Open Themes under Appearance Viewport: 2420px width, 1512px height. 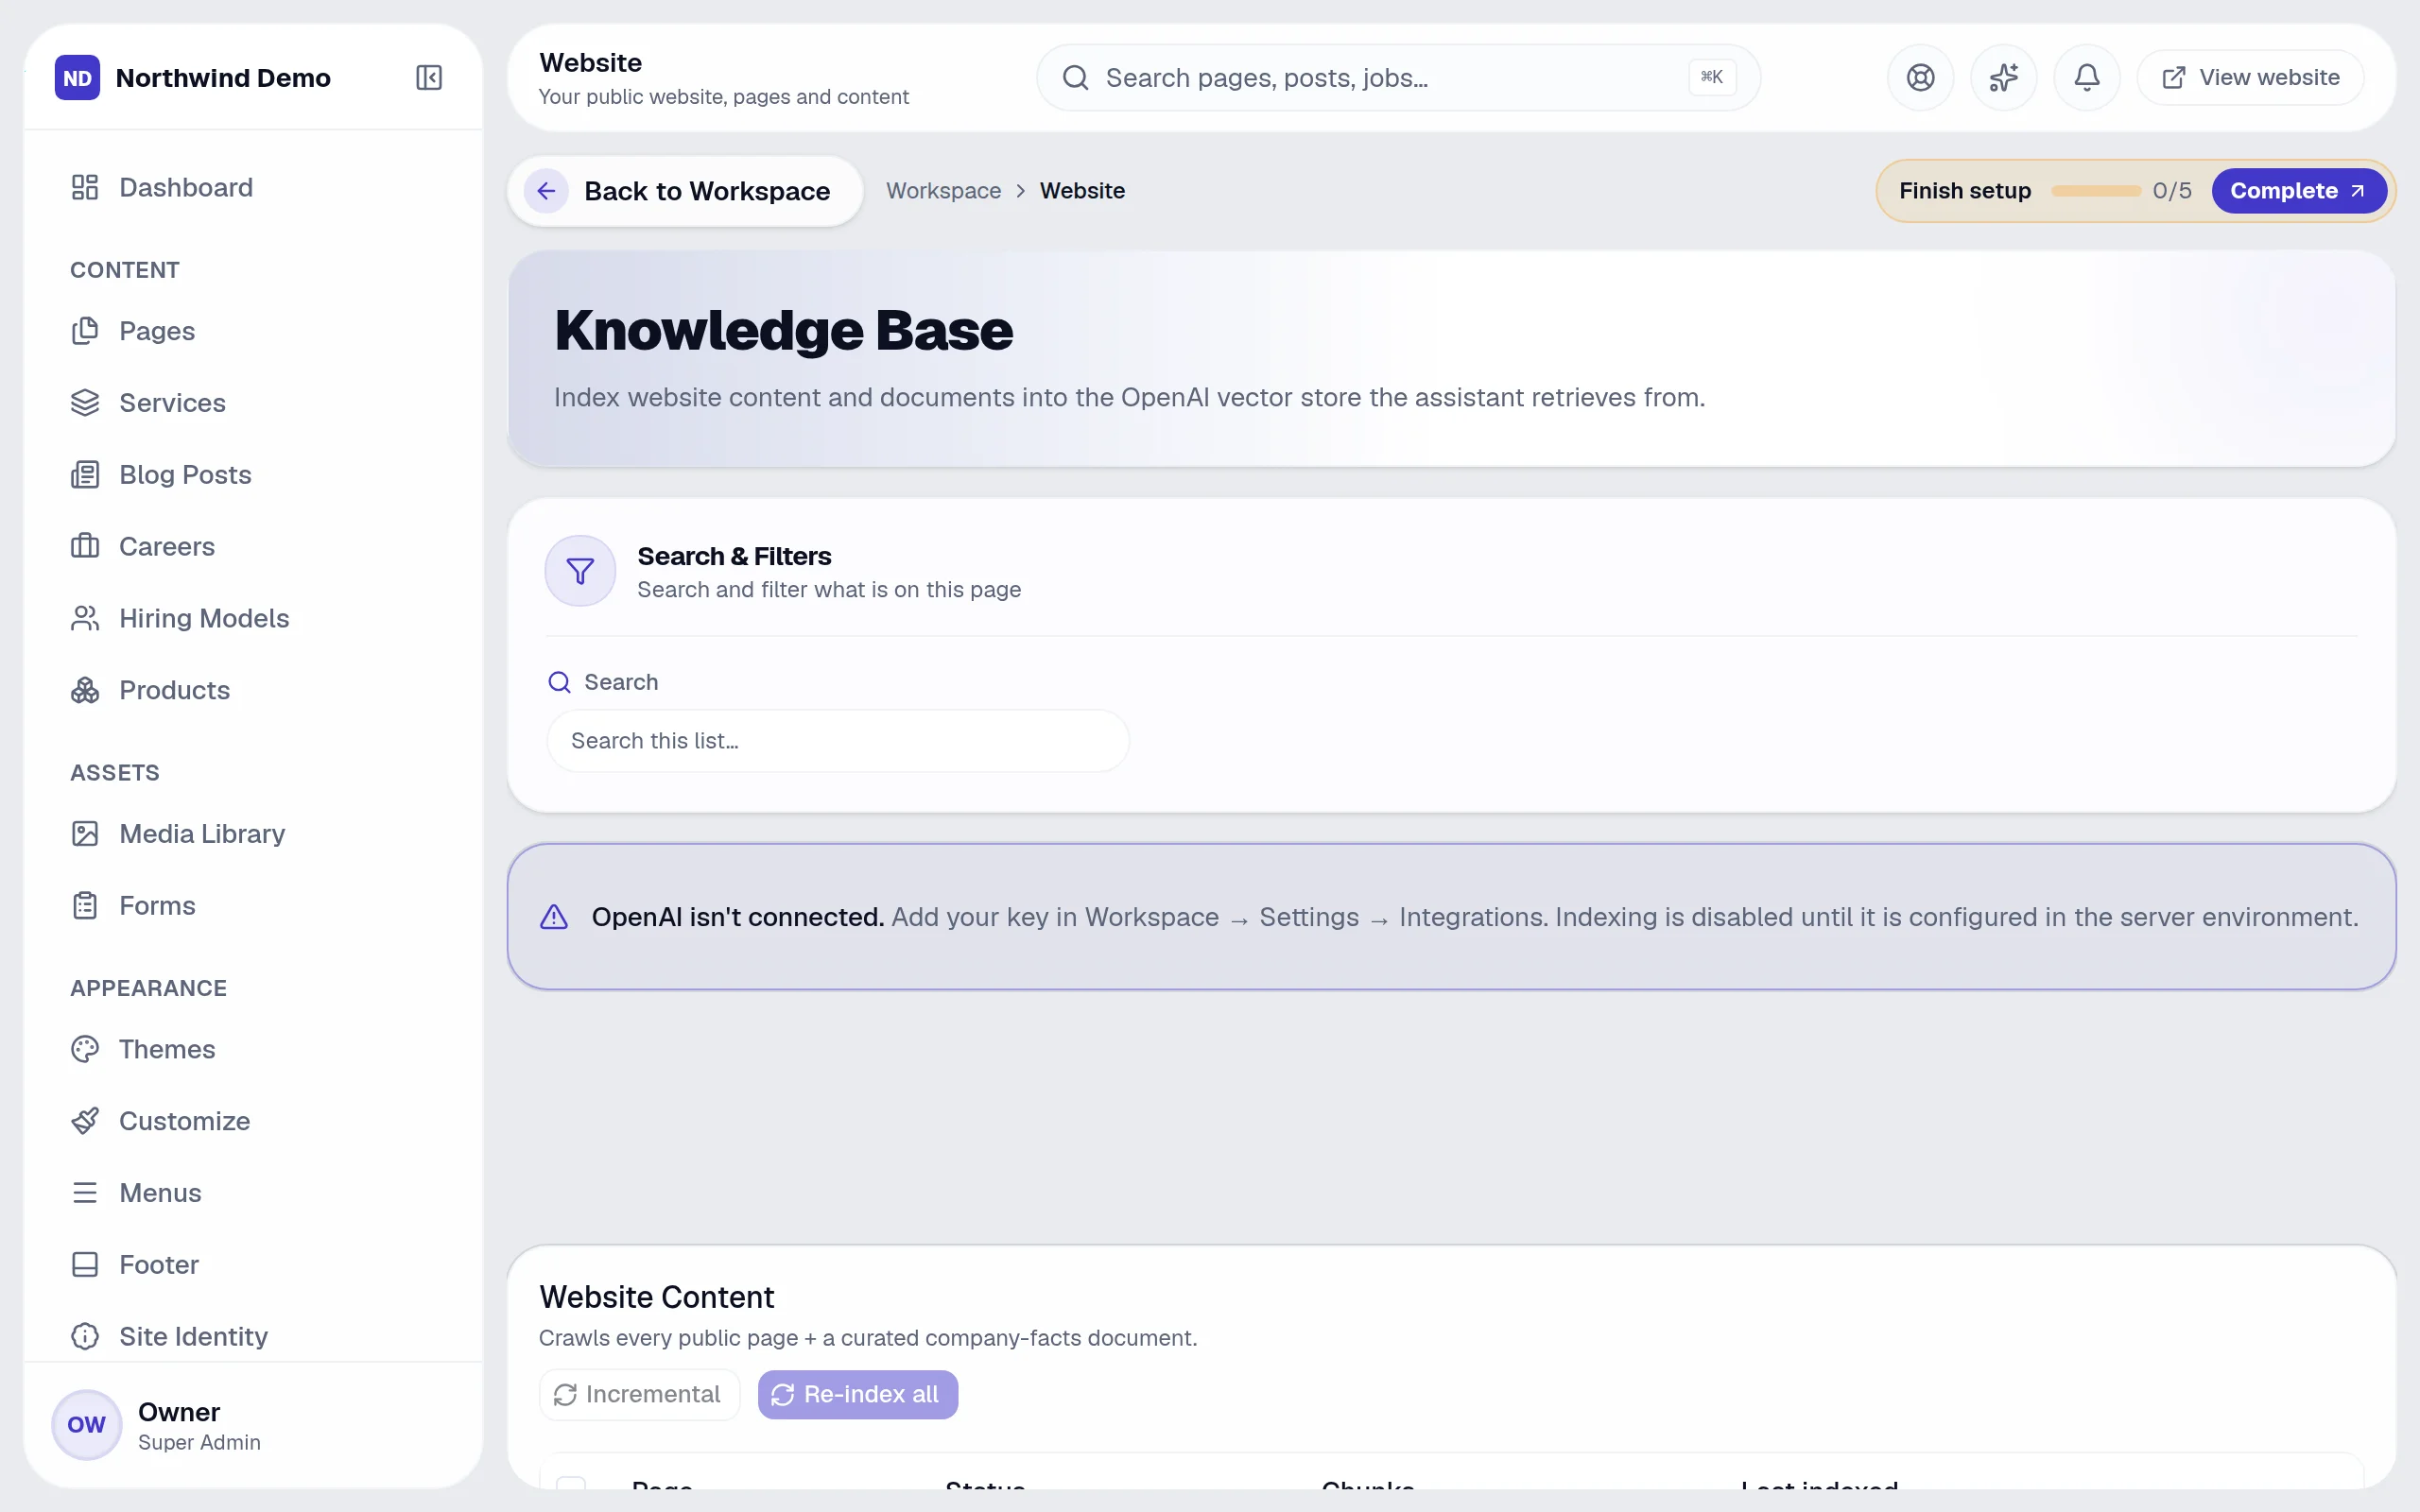click(x=253, y=1049)
